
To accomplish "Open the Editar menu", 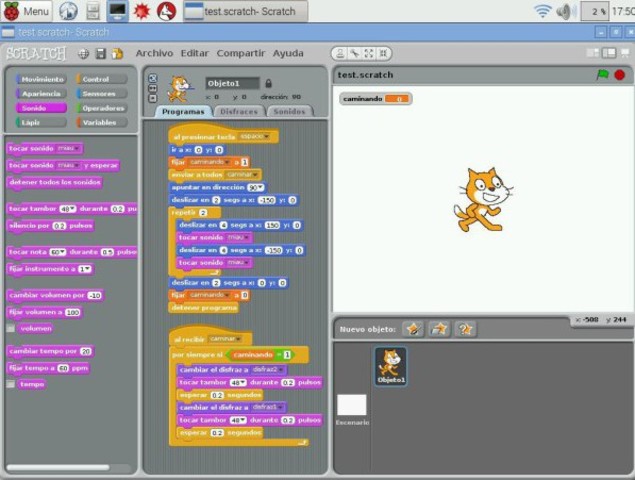I will tap(194, 53).
